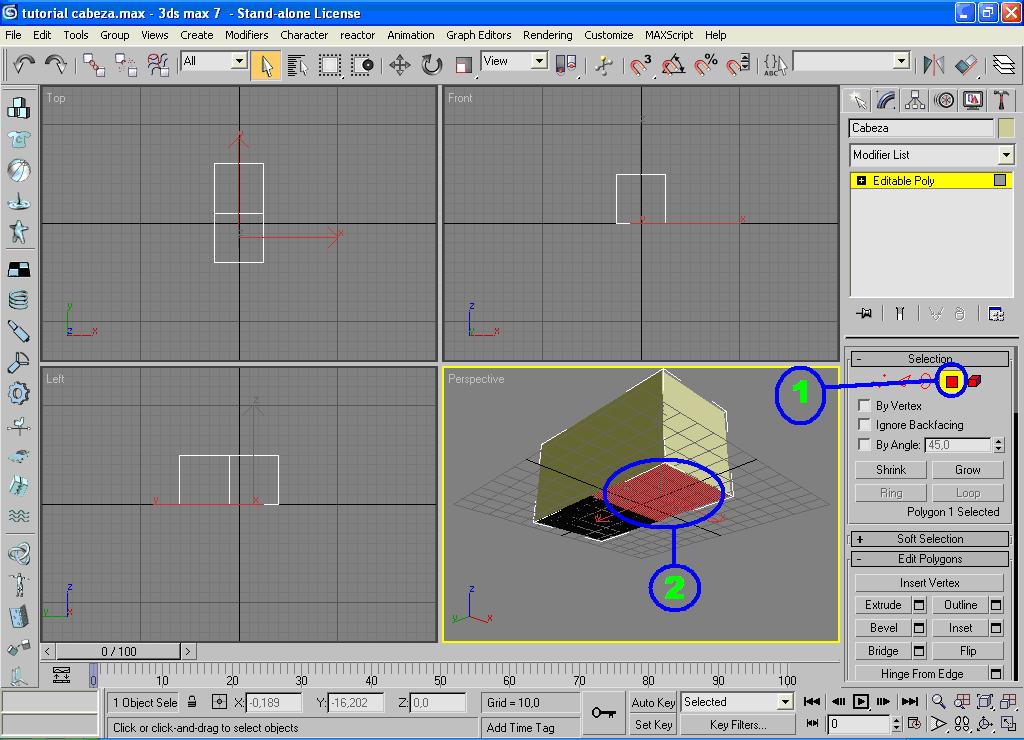Open the reactor menu
Viewport: 1024px width, 740px height.
[357, 35]
